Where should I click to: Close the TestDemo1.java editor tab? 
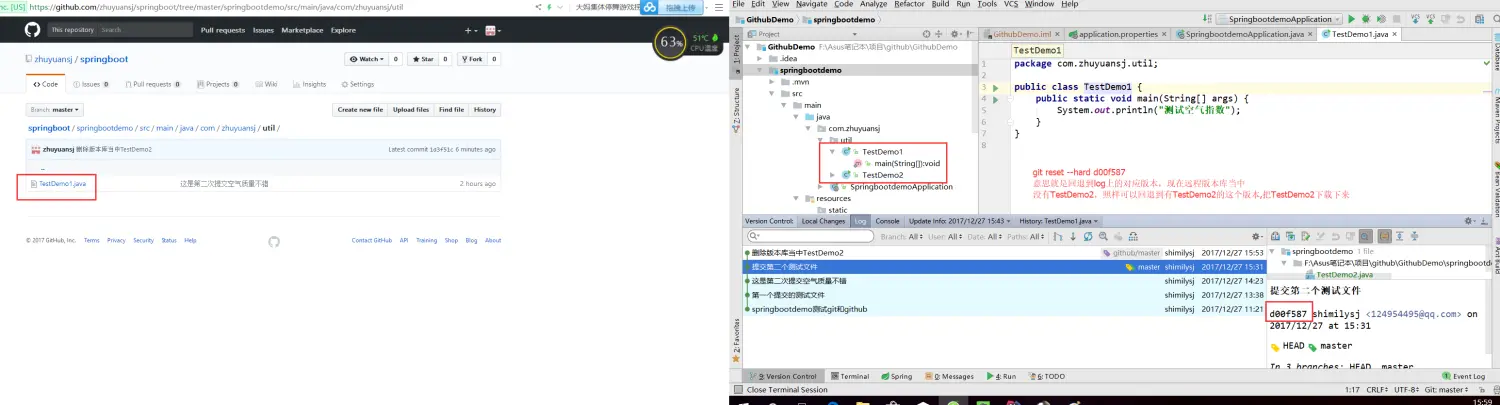point(1395,34)
